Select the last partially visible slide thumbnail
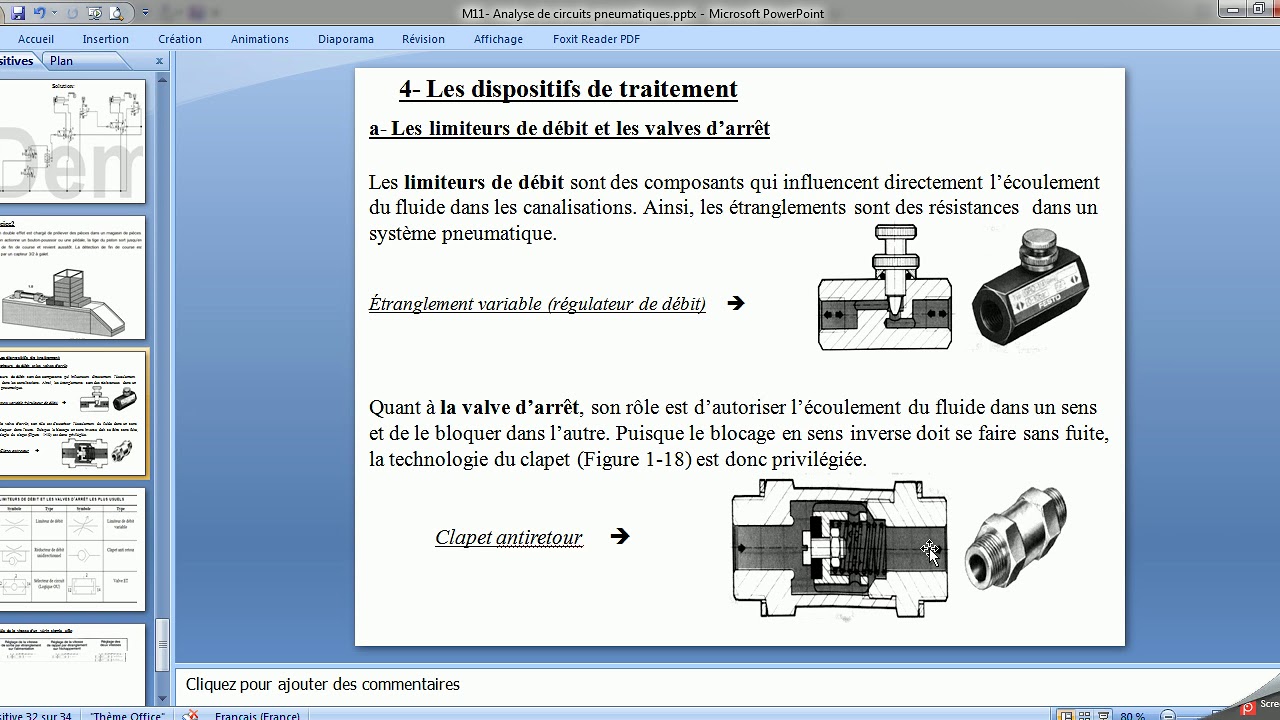This screenshot has width=1280, height=720. coord(72,664)
